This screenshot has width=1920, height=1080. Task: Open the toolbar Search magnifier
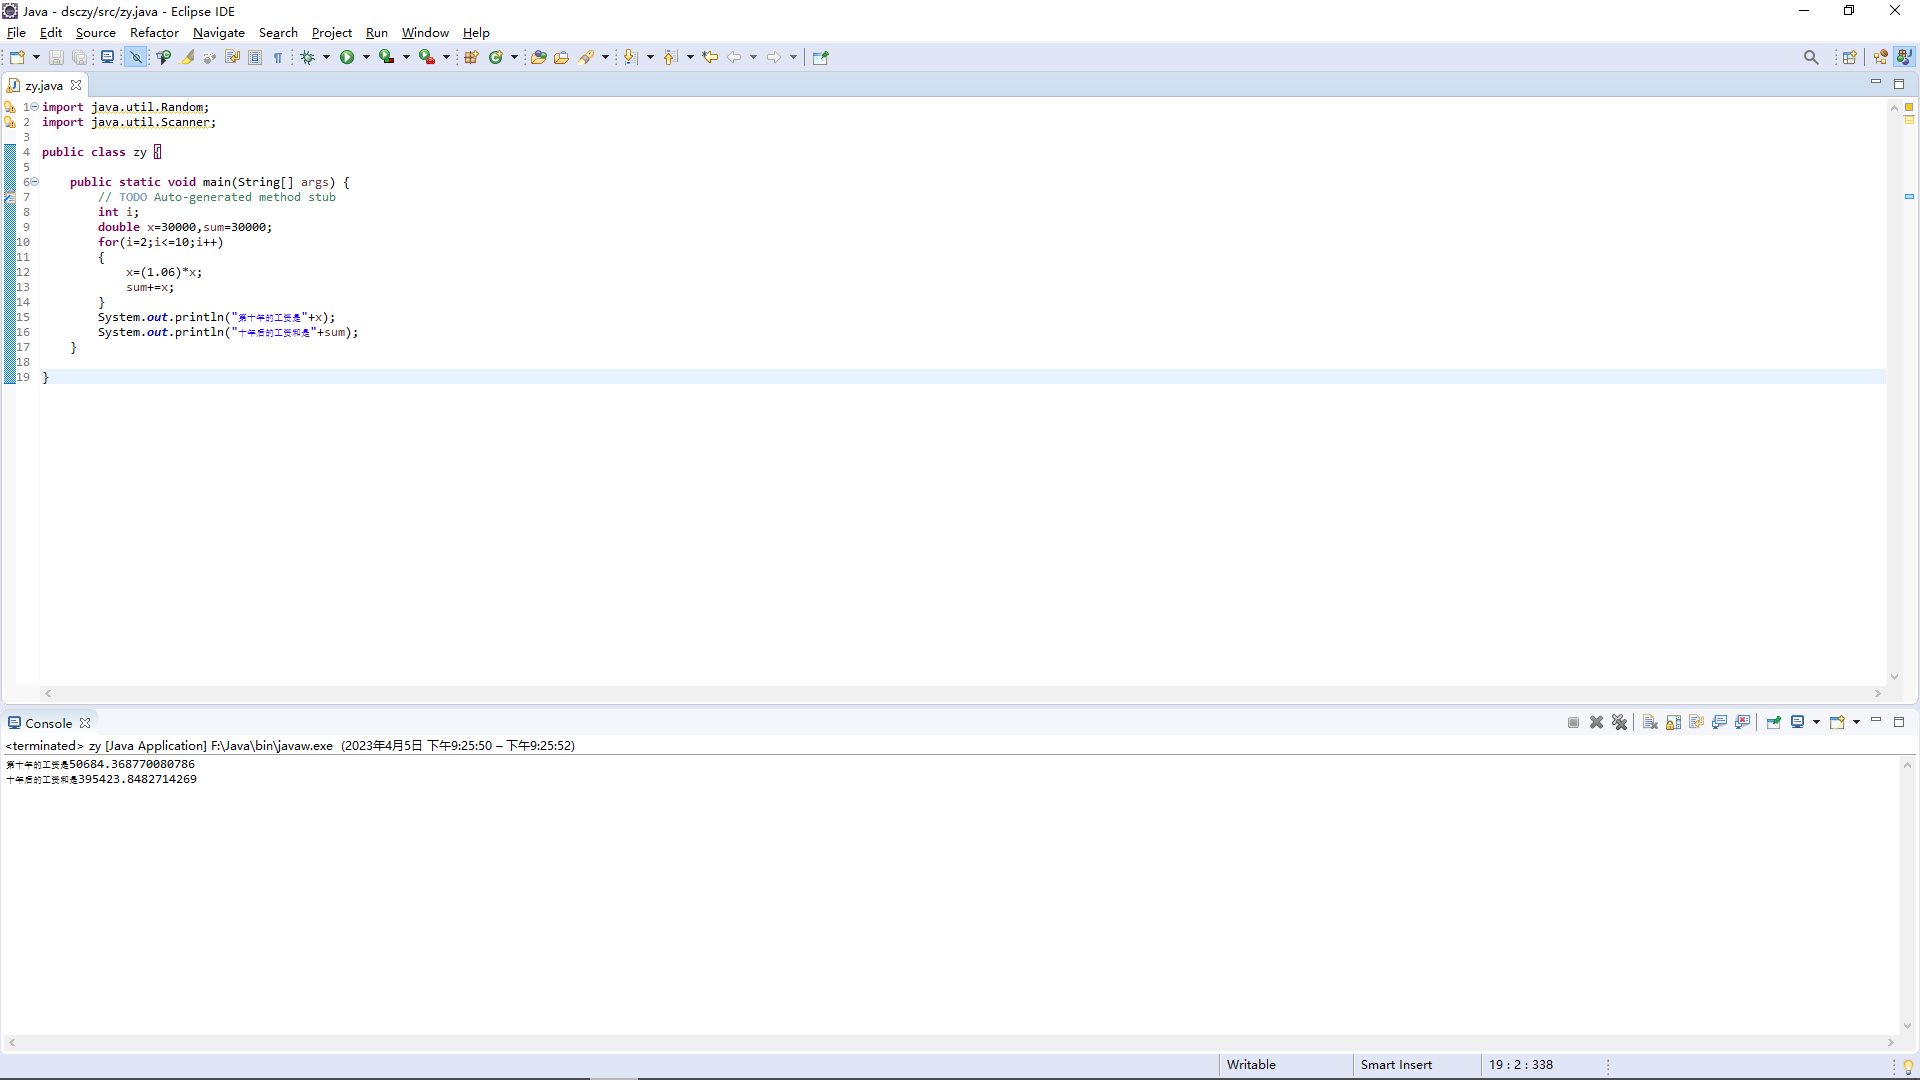[1811, 57]
